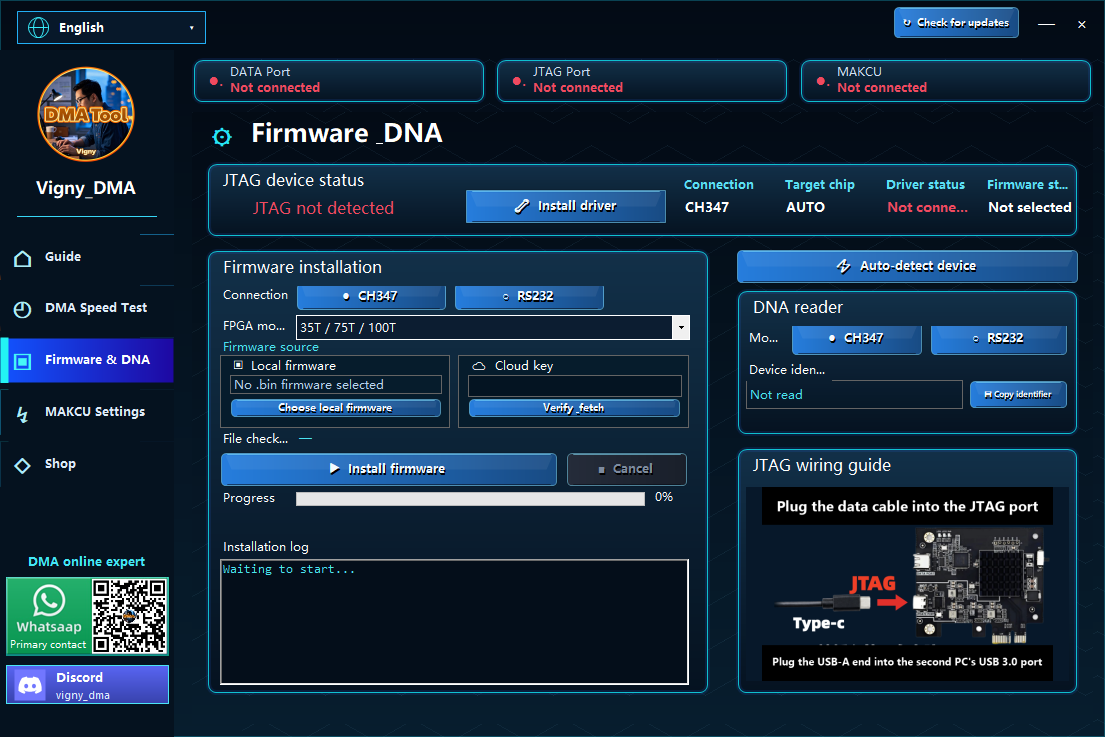This screenshot has height=737, width=1105.
Task: Click the Firmware source label
Action: pyautogui.click(x=271, y=347)
